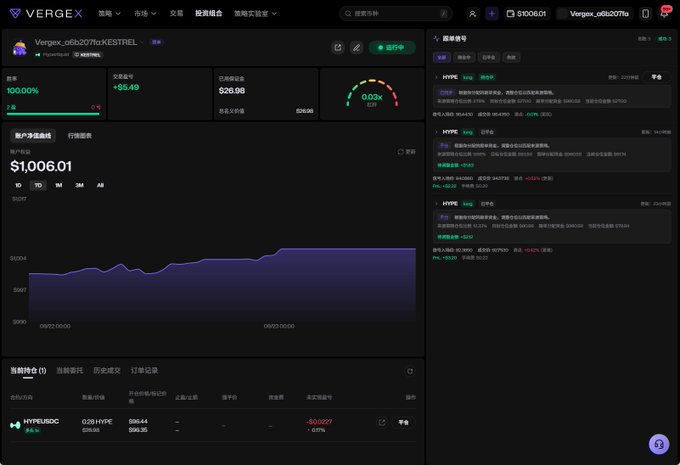Expand the second HYPE signal entry
The height and width of the screenshot is (465, 680).
click(x=436, y=132)
